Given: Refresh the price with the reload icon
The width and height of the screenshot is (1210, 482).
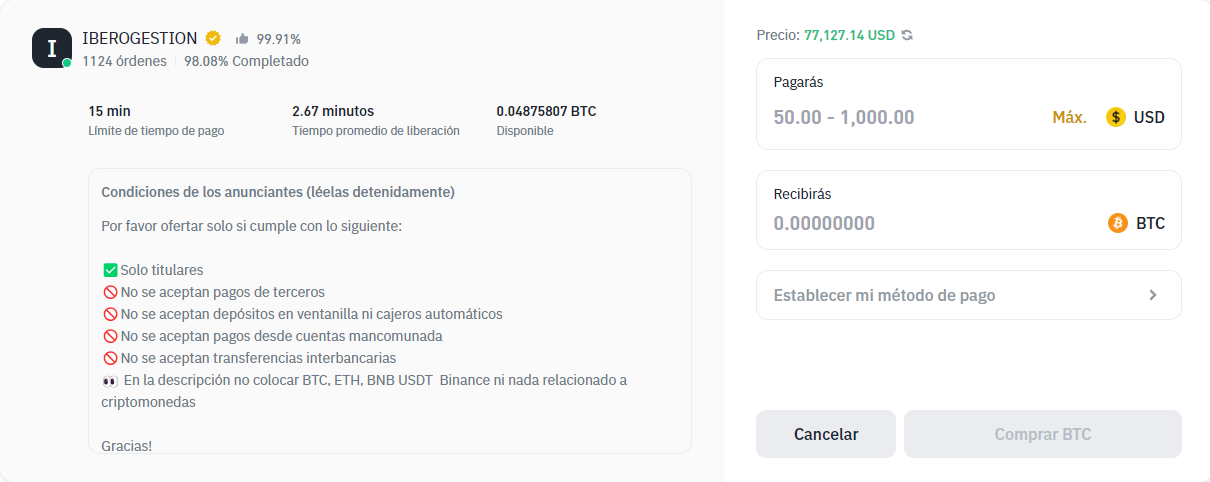Looking at the screenshot, I should coord(907,35).
